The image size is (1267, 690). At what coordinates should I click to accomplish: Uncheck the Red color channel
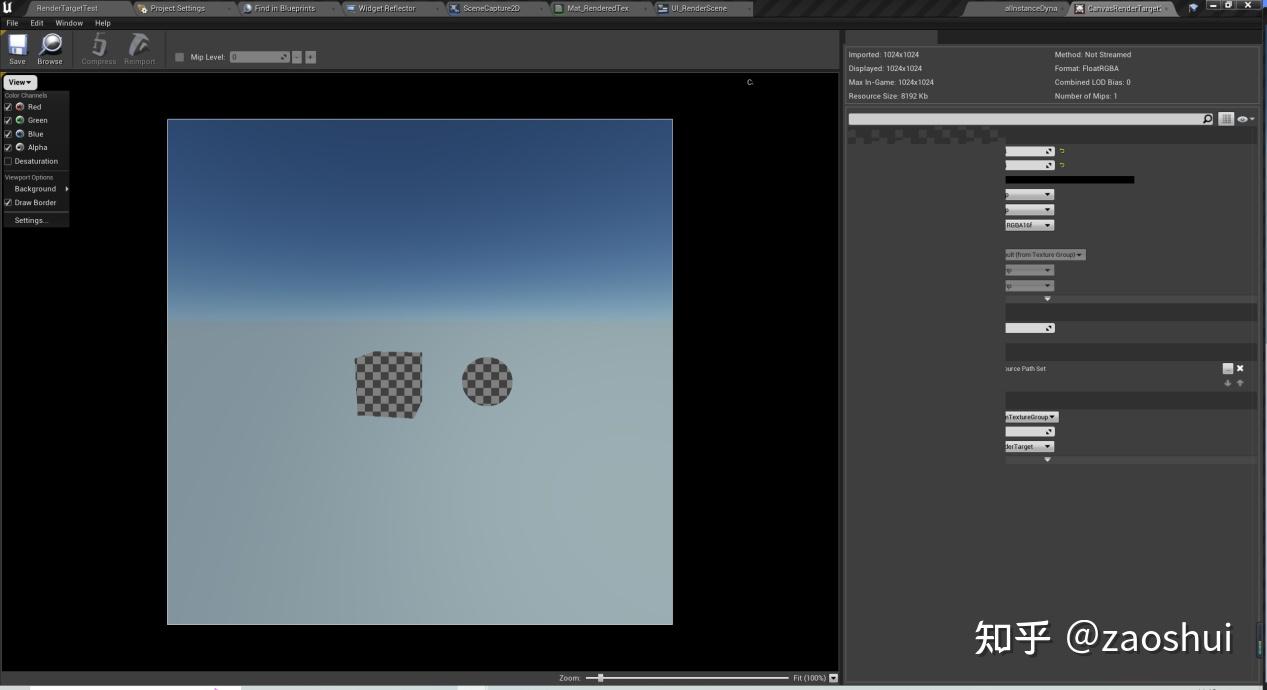click(9, 107)
